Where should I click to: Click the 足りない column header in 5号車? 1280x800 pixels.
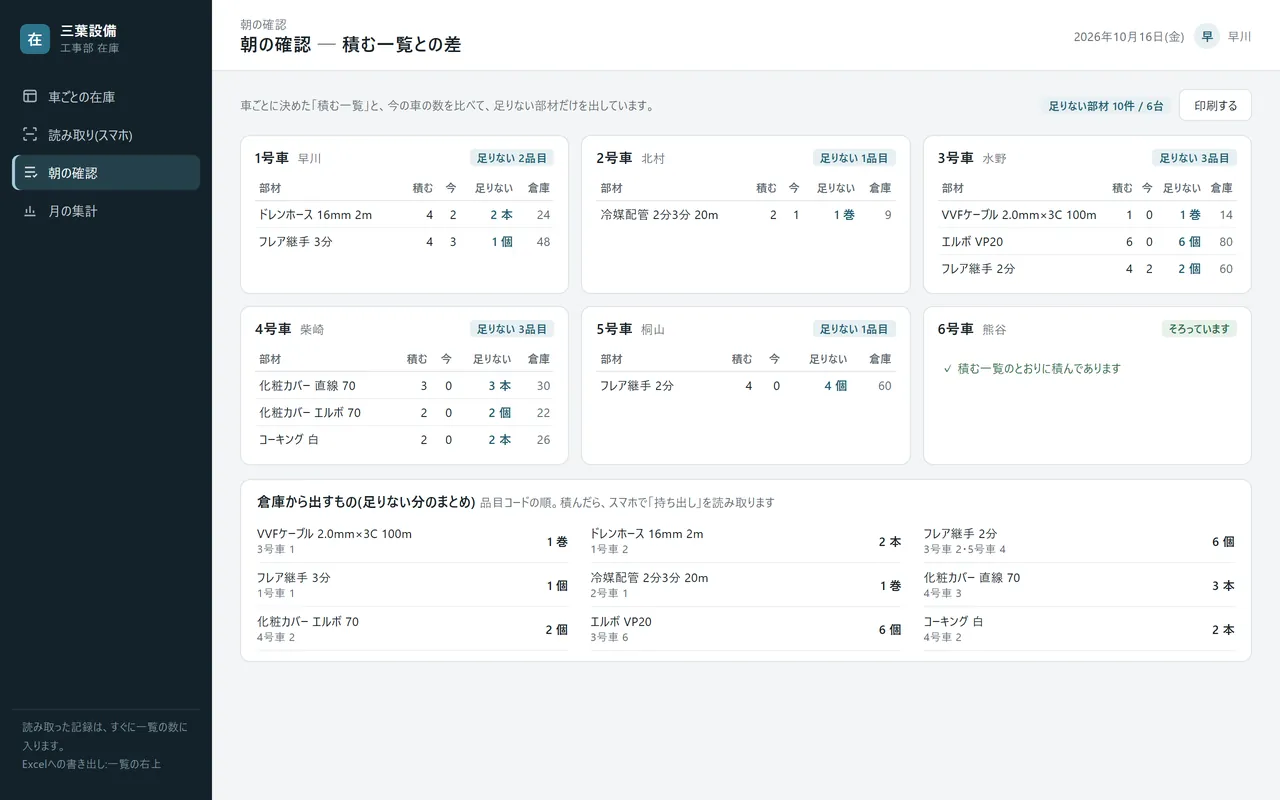[x=828, y=359]
